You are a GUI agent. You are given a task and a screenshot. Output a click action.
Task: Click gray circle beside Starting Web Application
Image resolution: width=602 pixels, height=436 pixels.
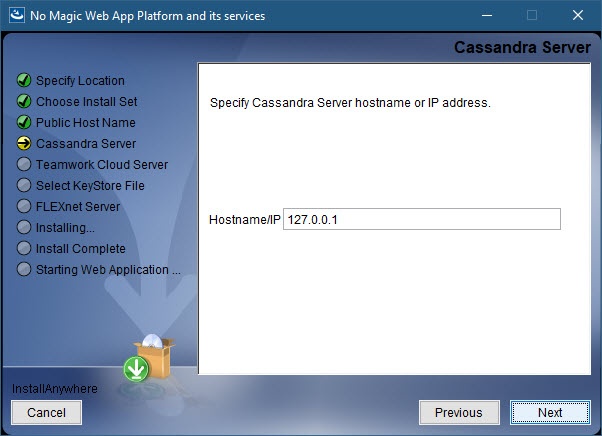(24, 269)
